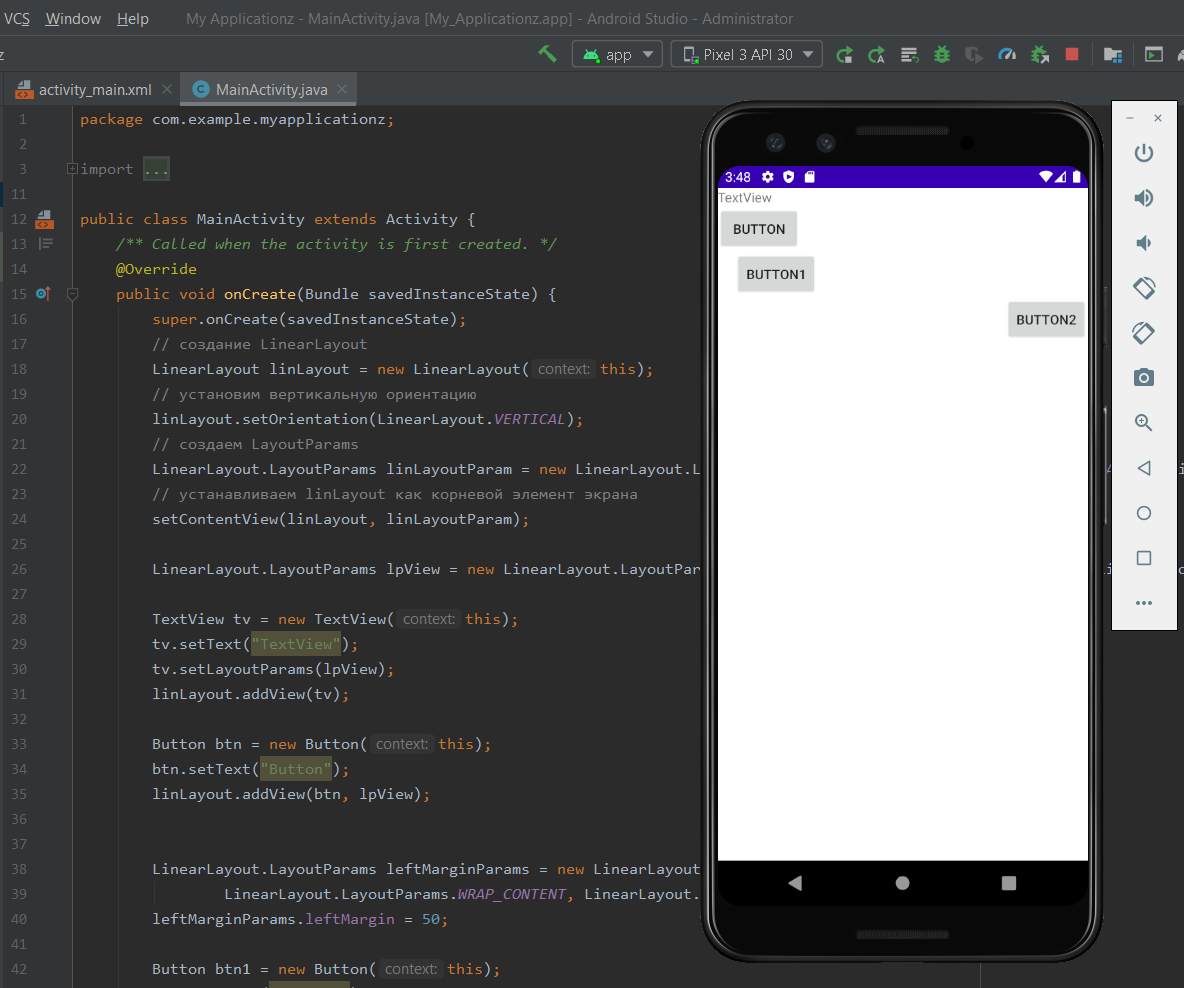Open the Window menu
Screen dimensions: 1184x988
73,19
